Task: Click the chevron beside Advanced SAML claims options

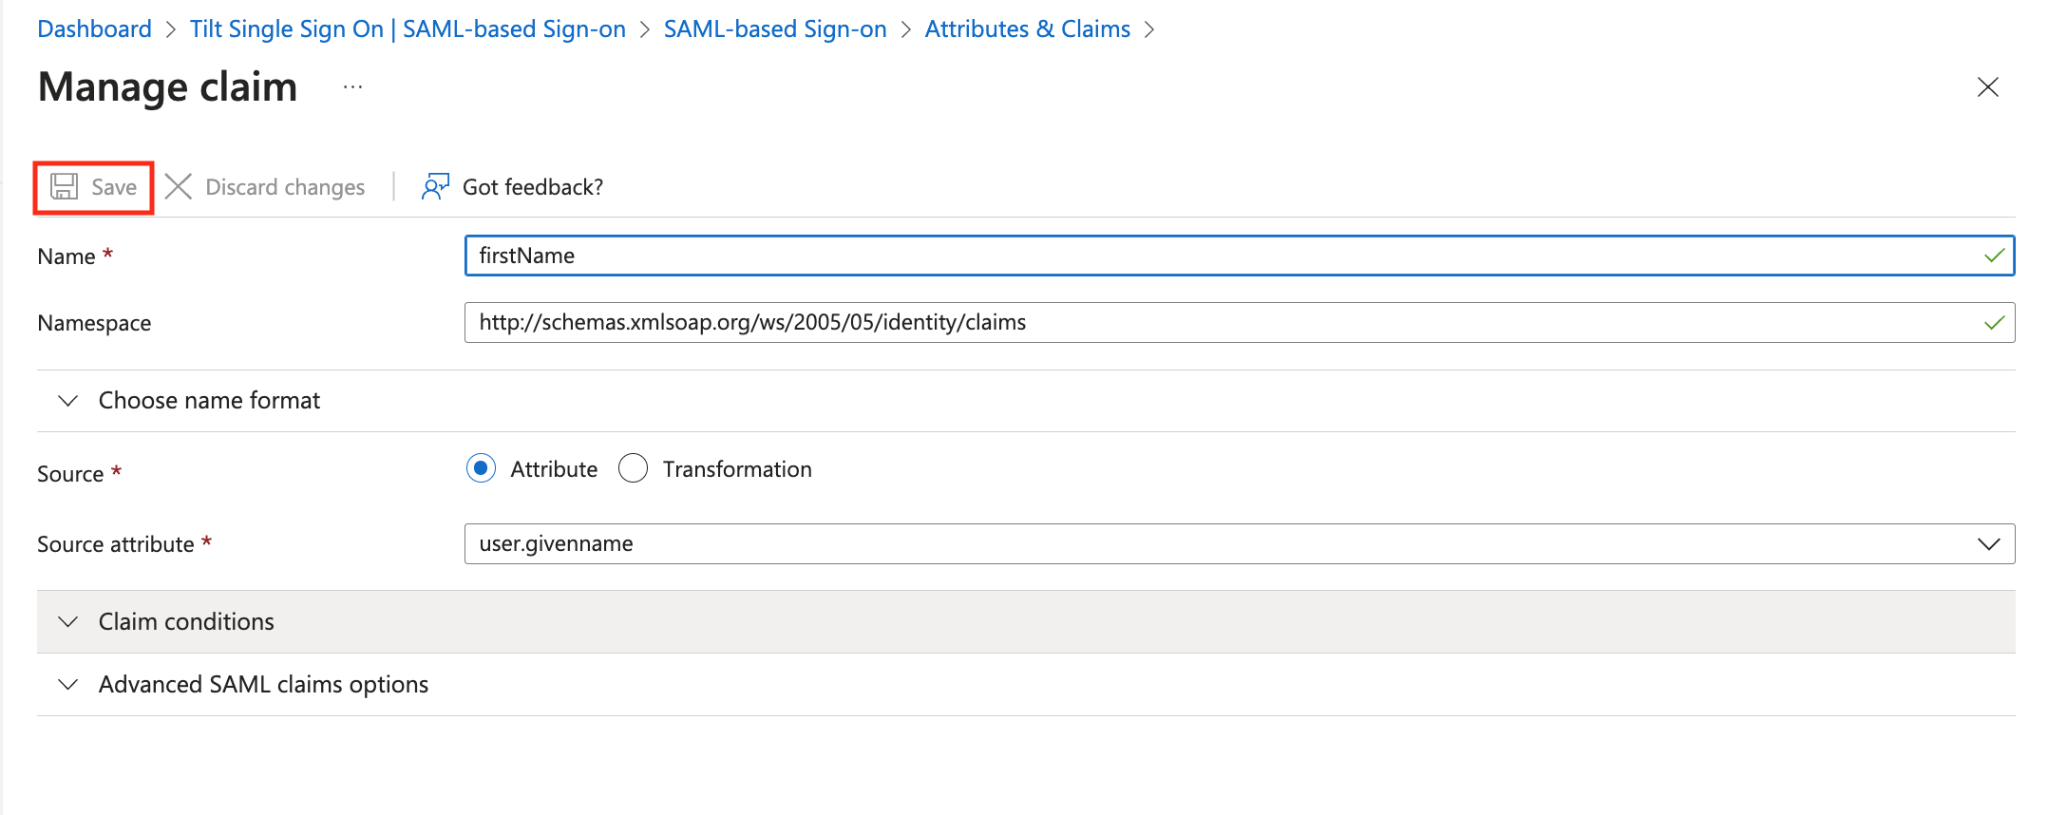Action: [68, 685]
